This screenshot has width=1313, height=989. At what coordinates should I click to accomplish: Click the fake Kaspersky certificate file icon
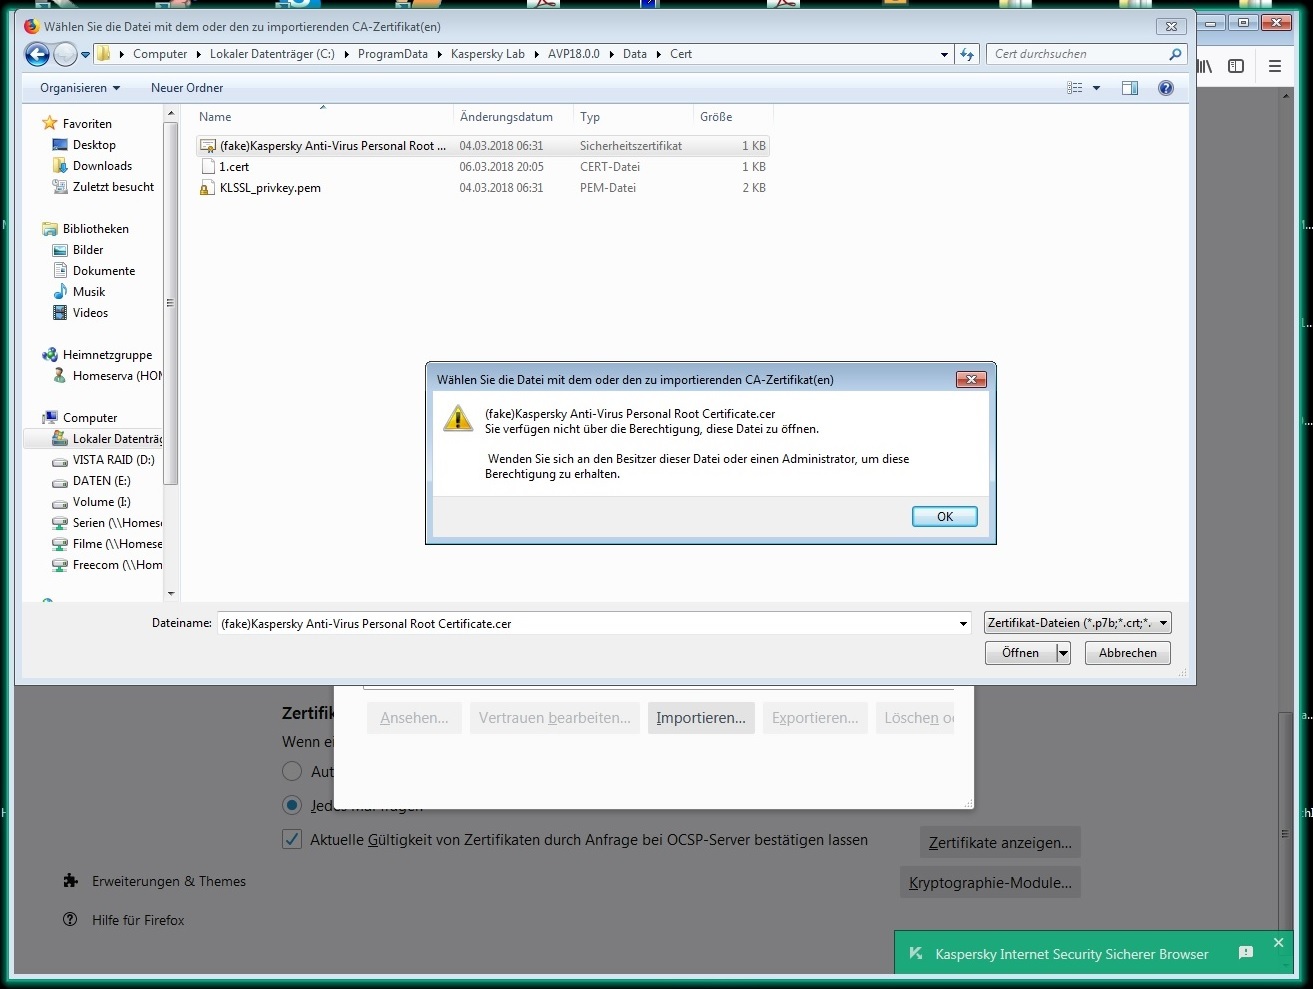coord(208,146)
